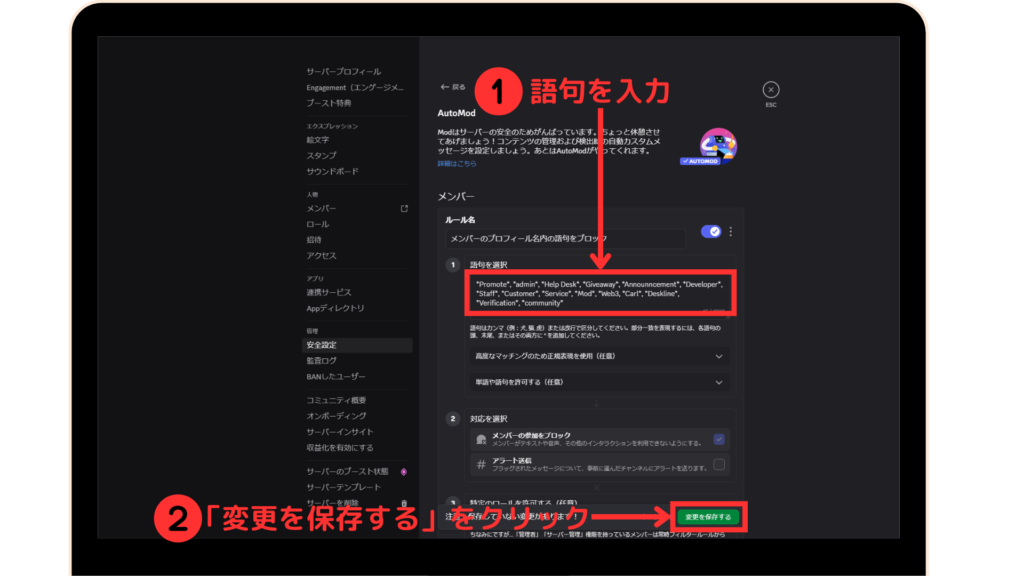The height and width of the screenshot is (576, 1024).
Task: Click the 語句を選択 step heading
Action: pyautogui.click(x=488, y=264)
